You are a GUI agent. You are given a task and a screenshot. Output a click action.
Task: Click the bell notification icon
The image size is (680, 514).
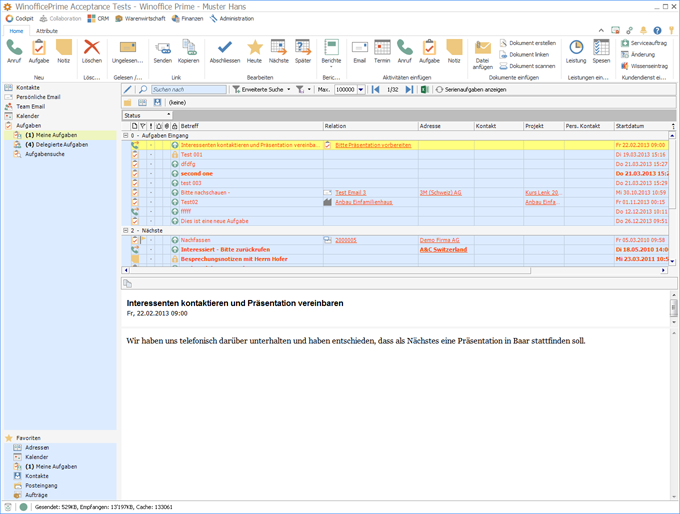[x=644, y=30]
